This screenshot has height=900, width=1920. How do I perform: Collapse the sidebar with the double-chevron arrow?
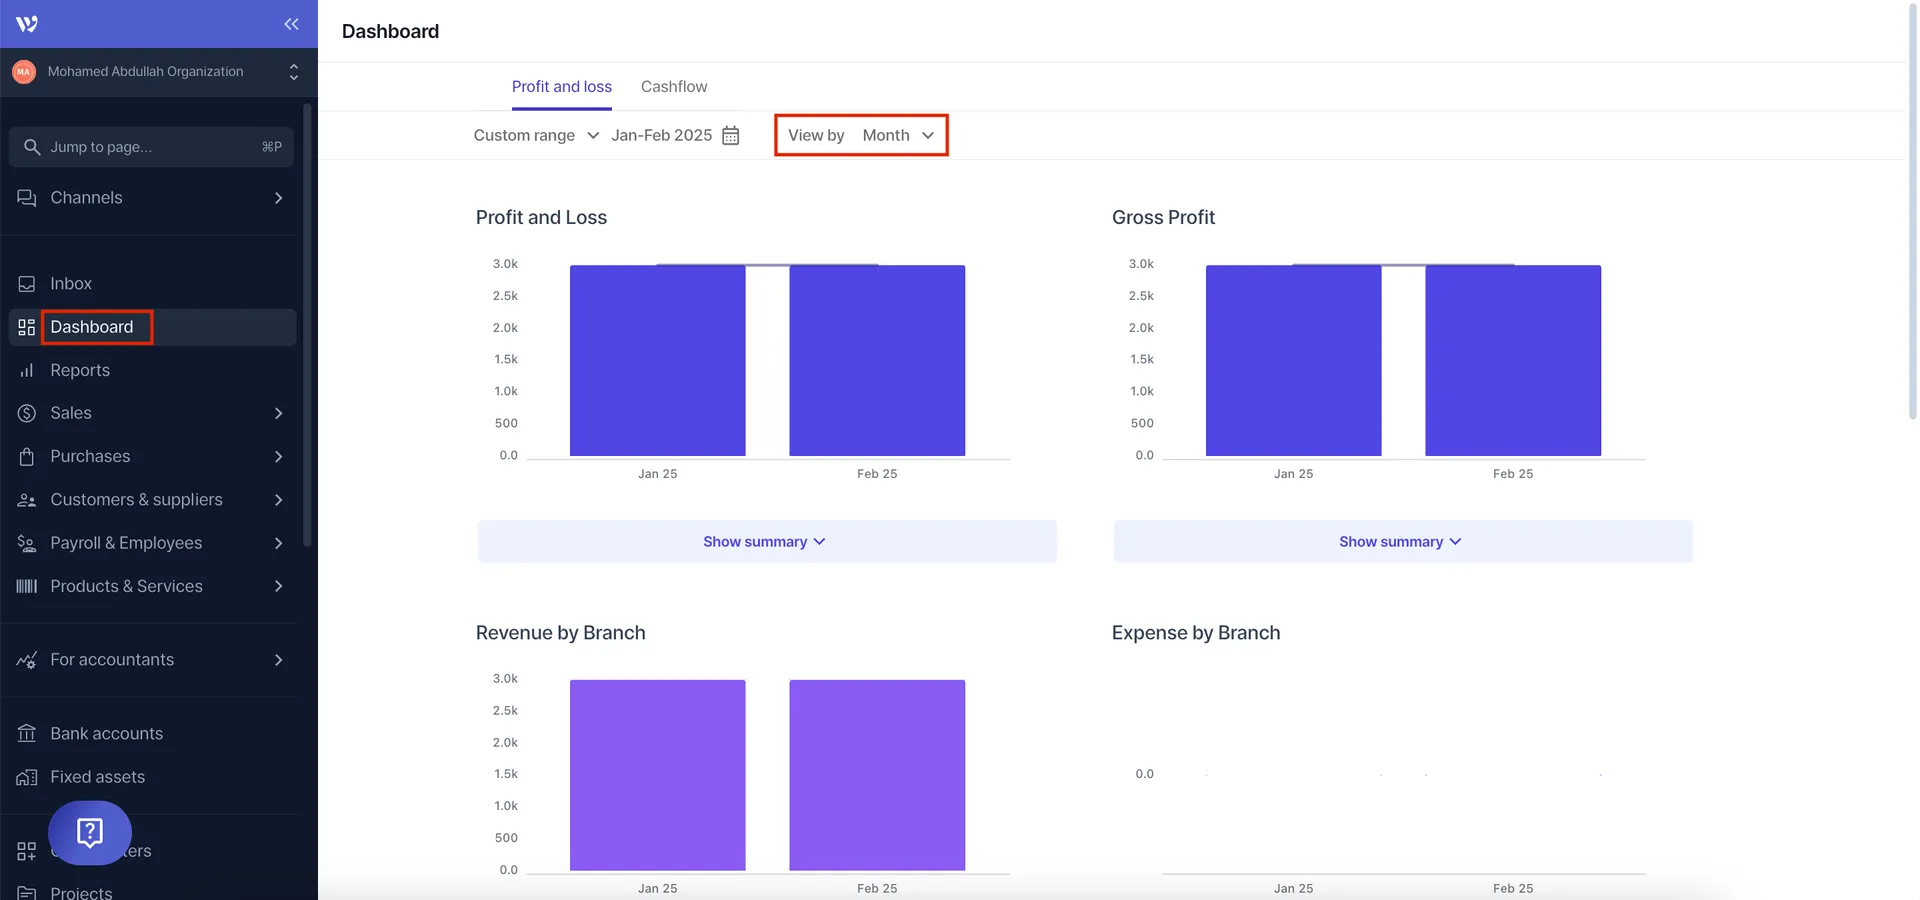click(x=291, y=24)
